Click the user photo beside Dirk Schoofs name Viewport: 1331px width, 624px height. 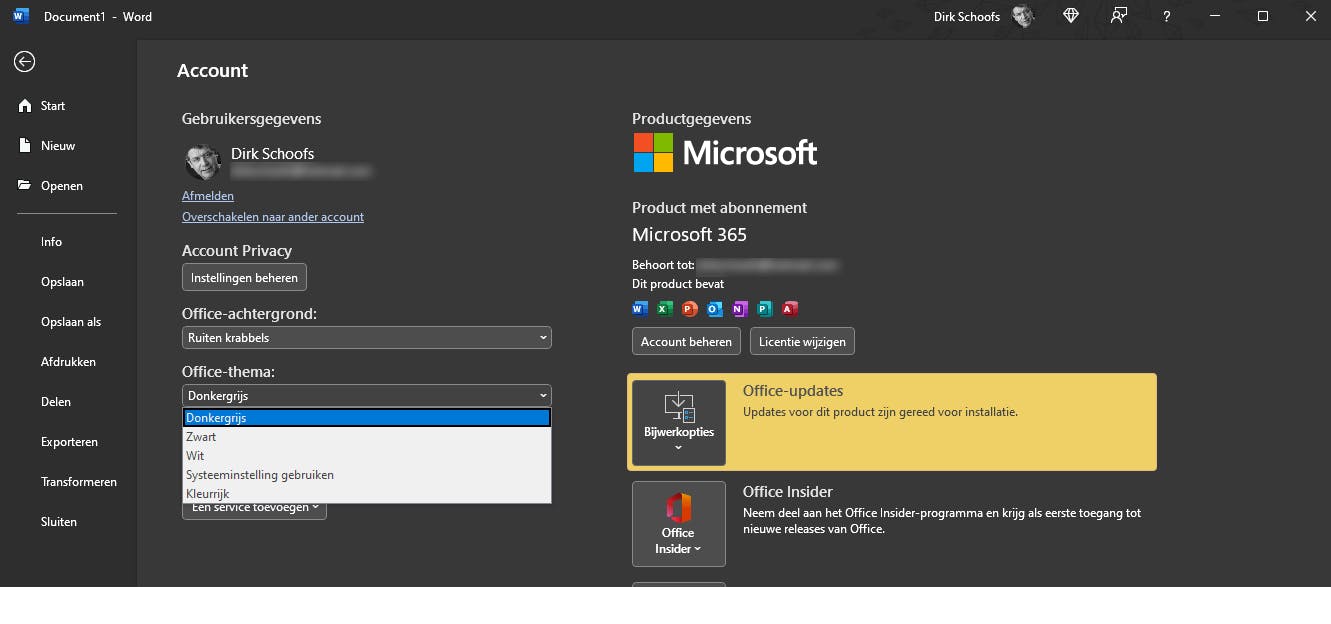203,162
